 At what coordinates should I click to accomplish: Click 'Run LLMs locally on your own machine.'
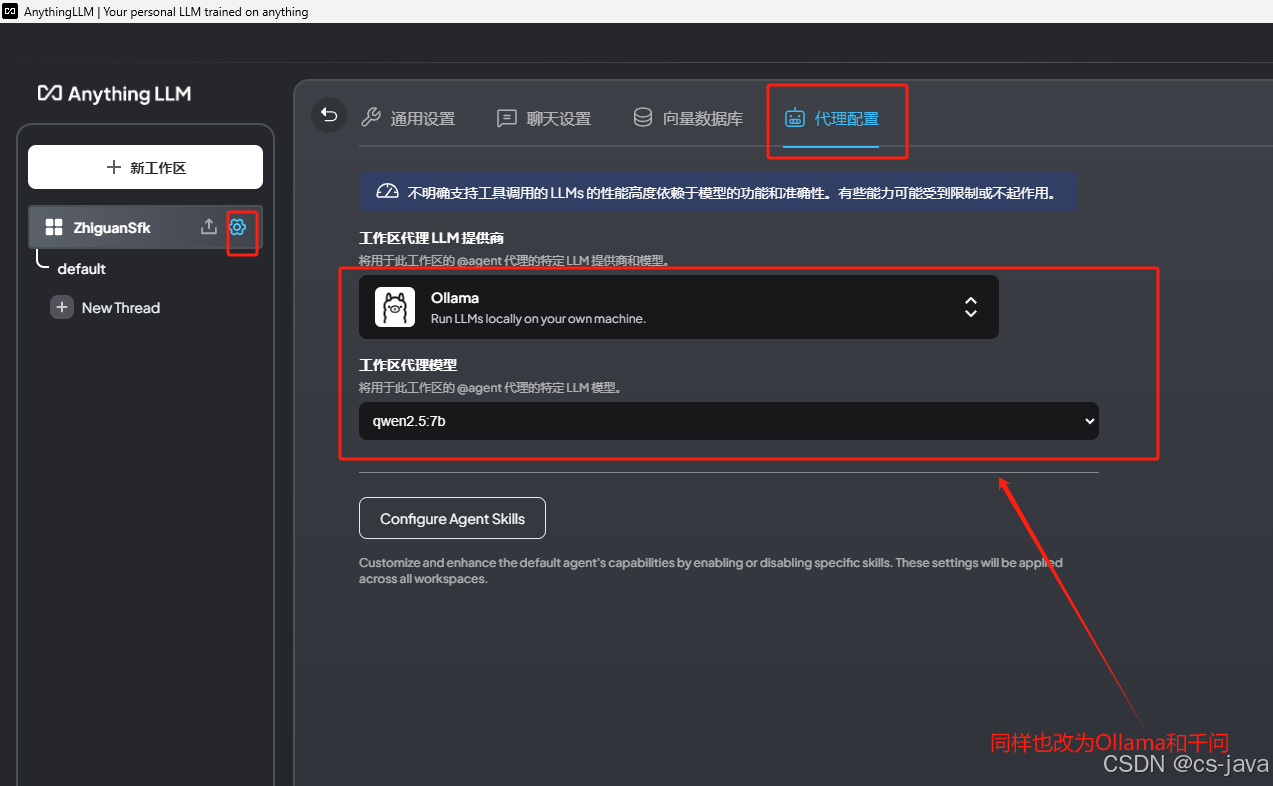pyautogui.click(x=538, y=319)
